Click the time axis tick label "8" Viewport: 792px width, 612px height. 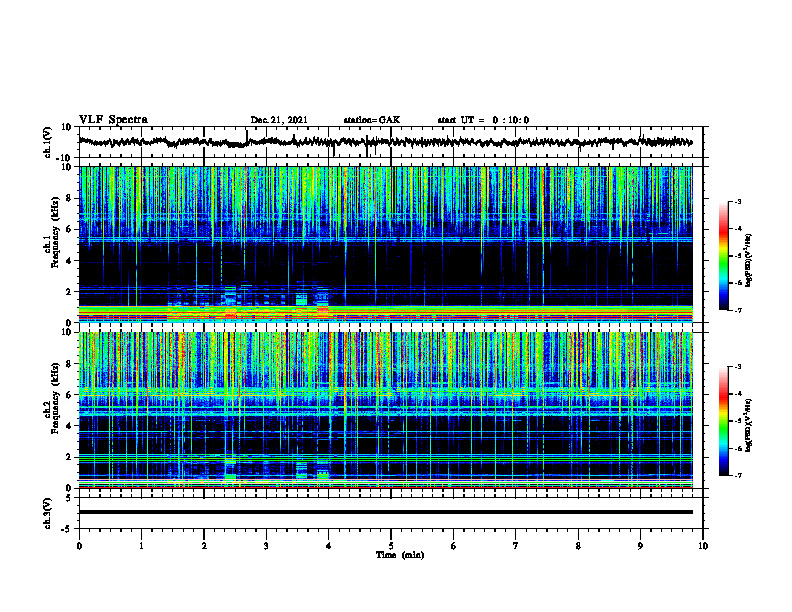point(578,546)
